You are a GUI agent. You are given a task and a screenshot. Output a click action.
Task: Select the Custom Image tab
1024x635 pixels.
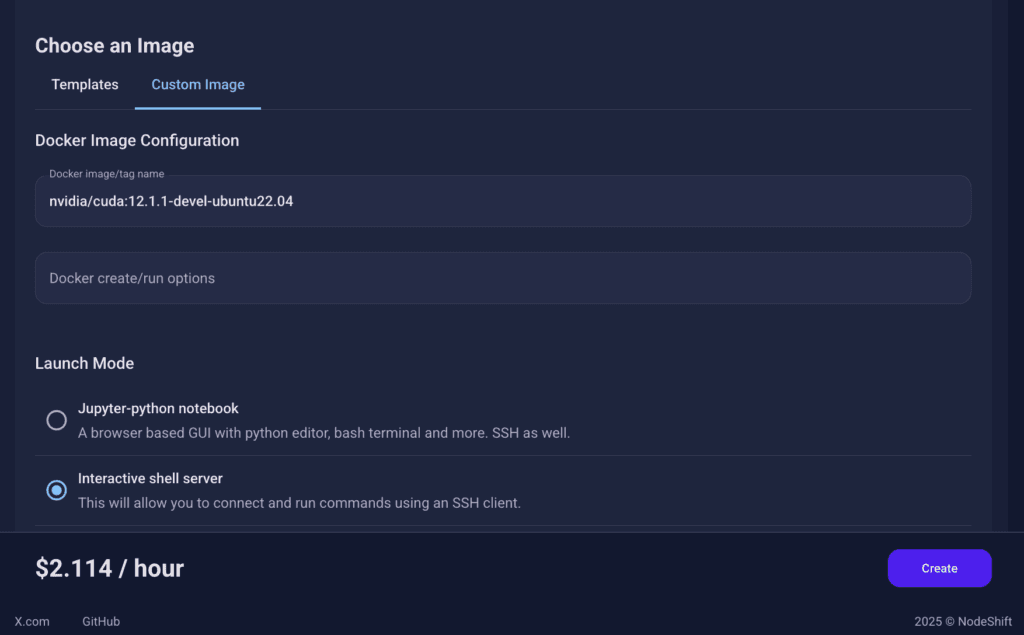(198, 85)
